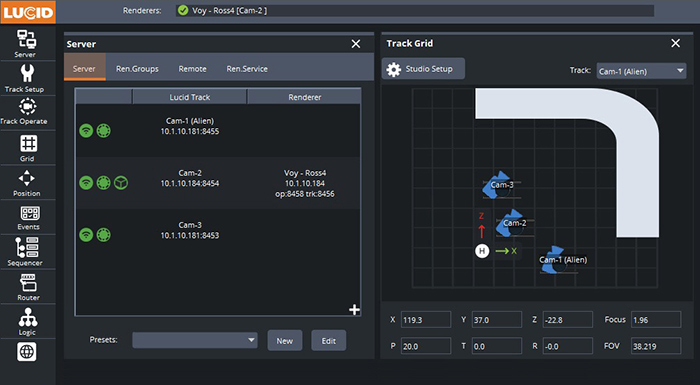Viewport: 700px width, 385px height.
Task: Click Cam-3 connection wifi icon
Action: click(86, 234)
